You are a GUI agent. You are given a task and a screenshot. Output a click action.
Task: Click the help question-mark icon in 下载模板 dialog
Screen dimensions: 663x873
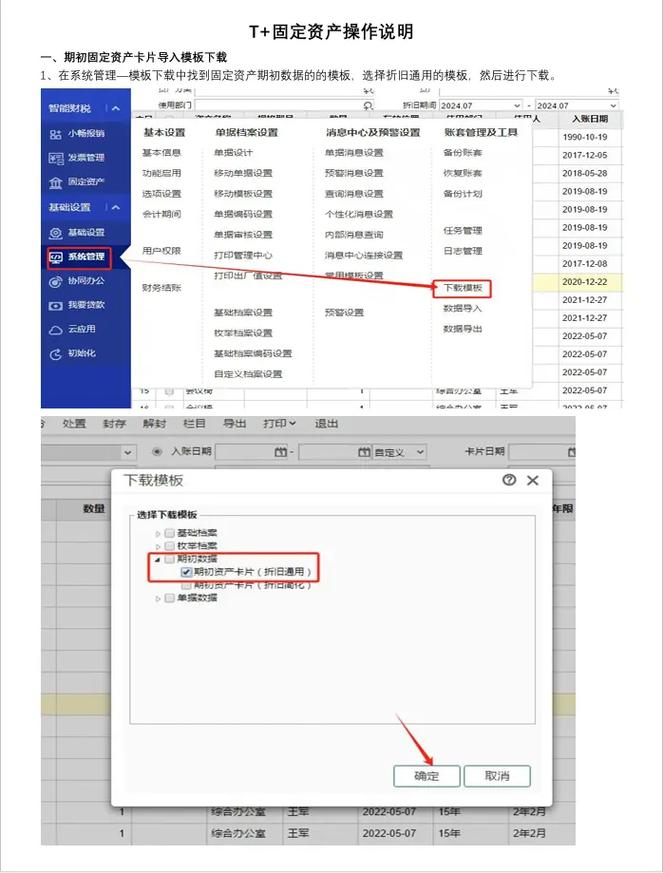click(x=509, y=480)
